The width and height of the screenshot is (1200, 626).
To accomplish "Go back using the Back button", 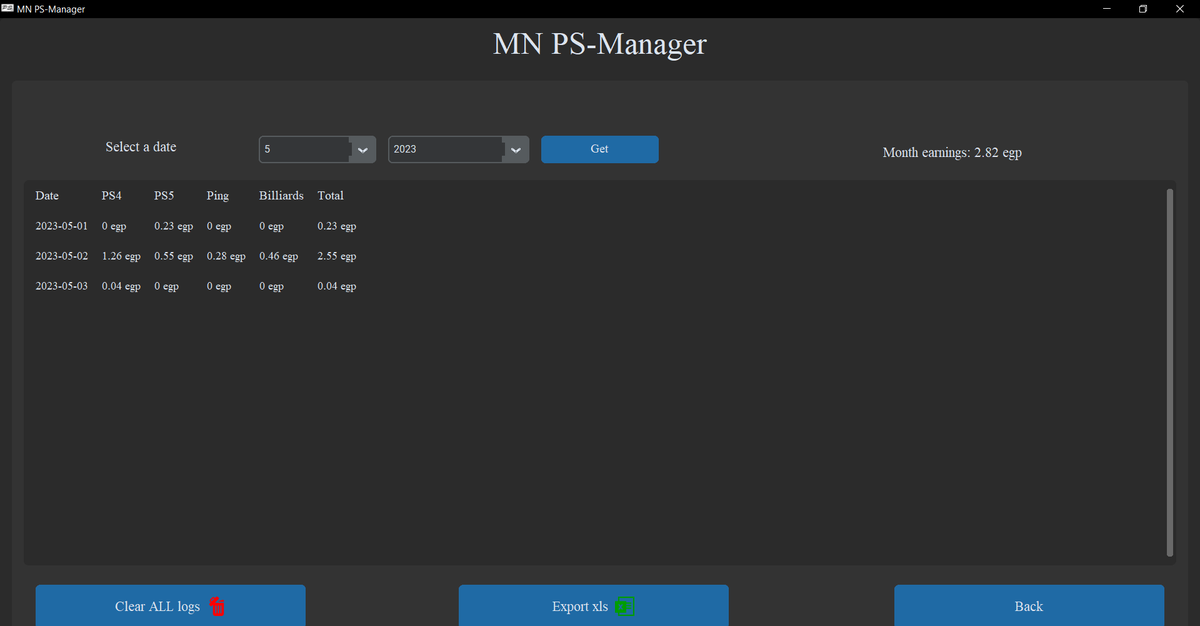I will pos(1029,605).
